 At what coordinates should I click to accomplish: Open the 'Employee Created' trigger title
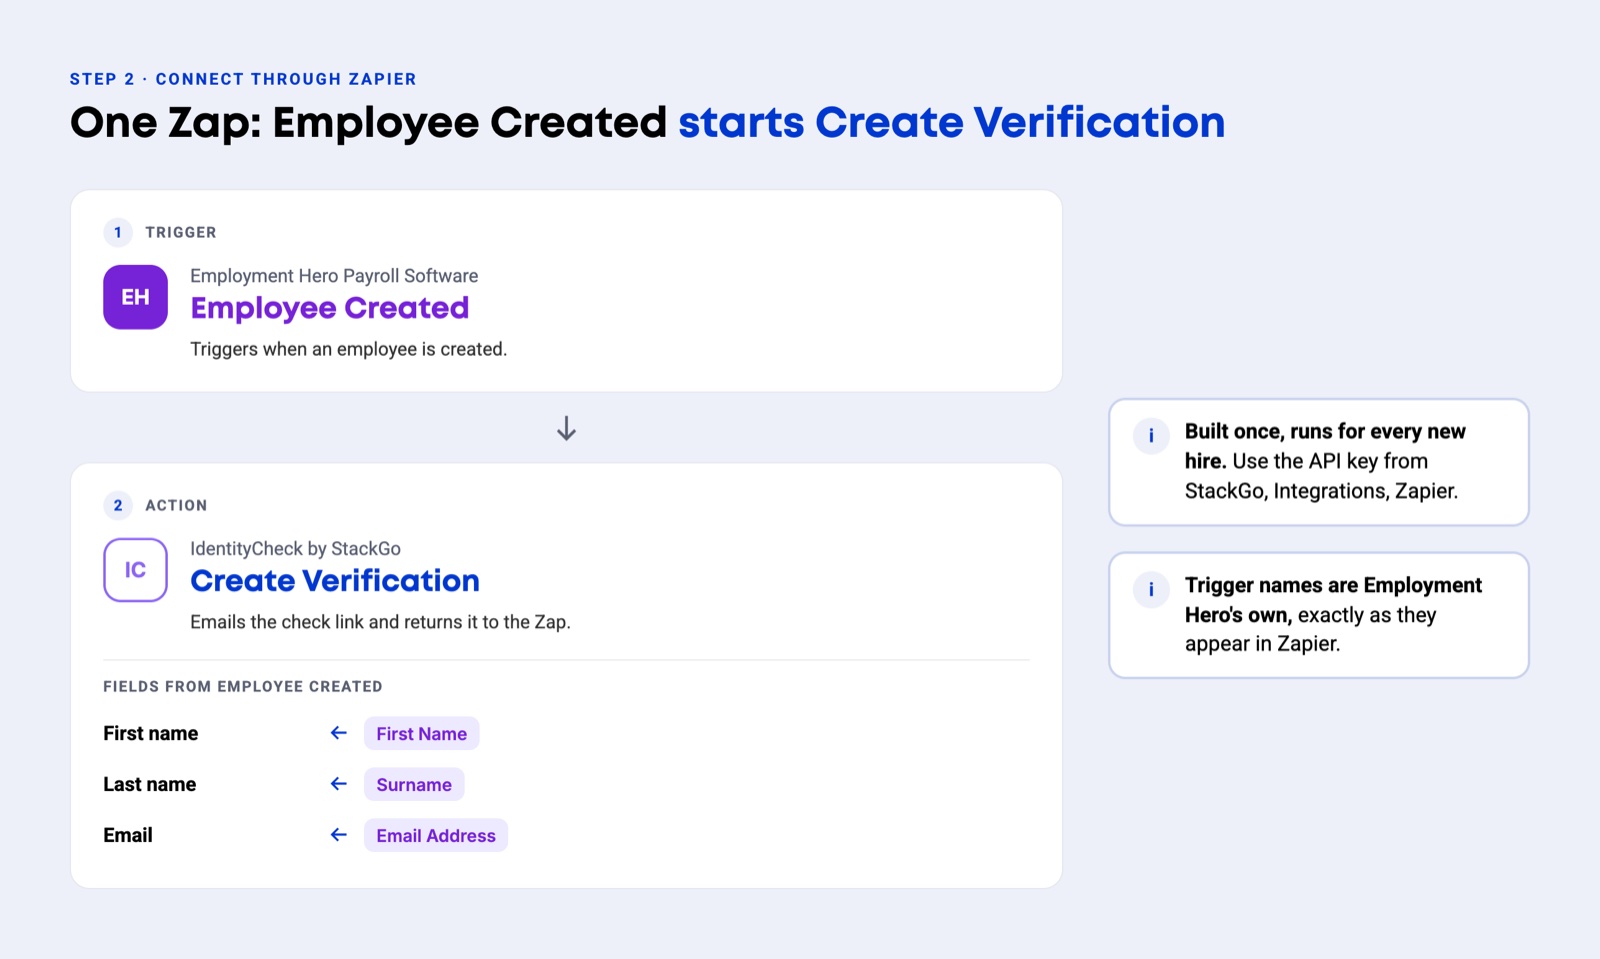pos(330,308)
